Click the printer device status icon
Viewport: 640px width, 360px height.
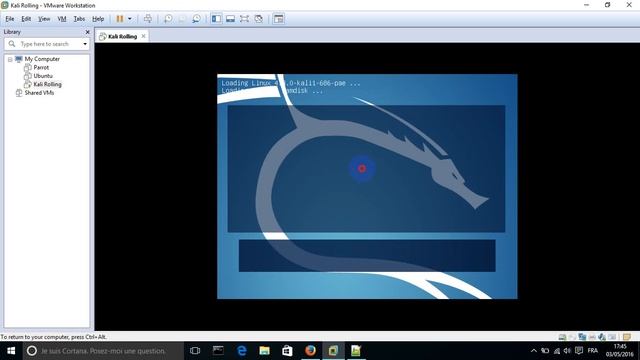[x=592, y=337]
